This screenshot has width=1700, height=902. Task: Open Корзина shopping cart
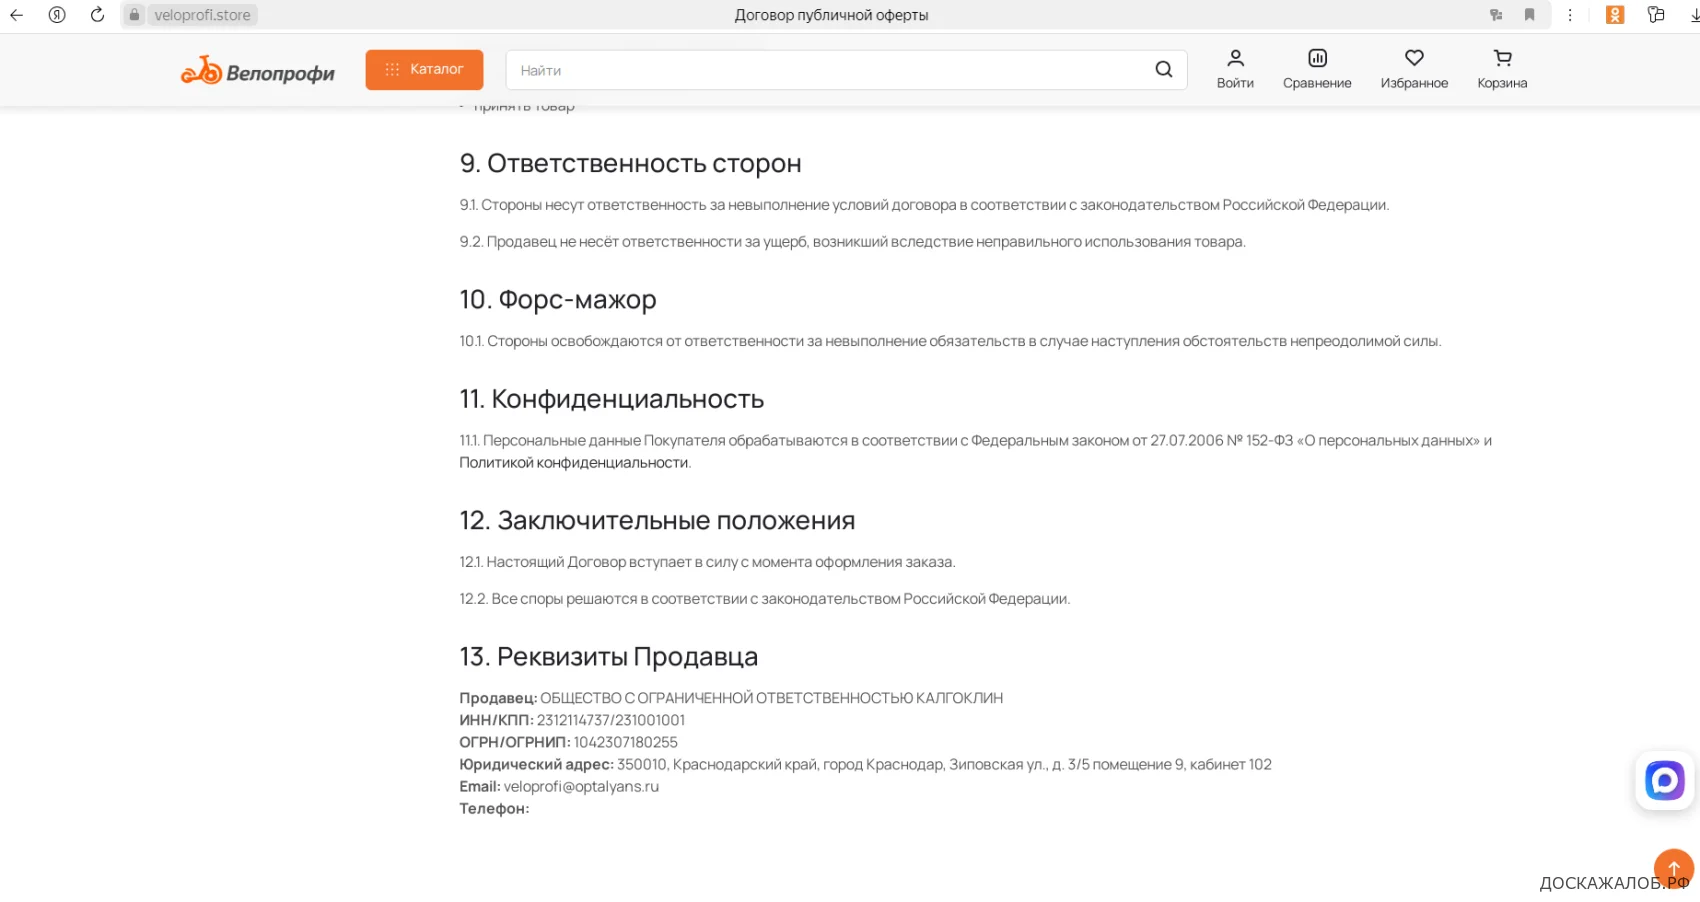pos(1502,70)
